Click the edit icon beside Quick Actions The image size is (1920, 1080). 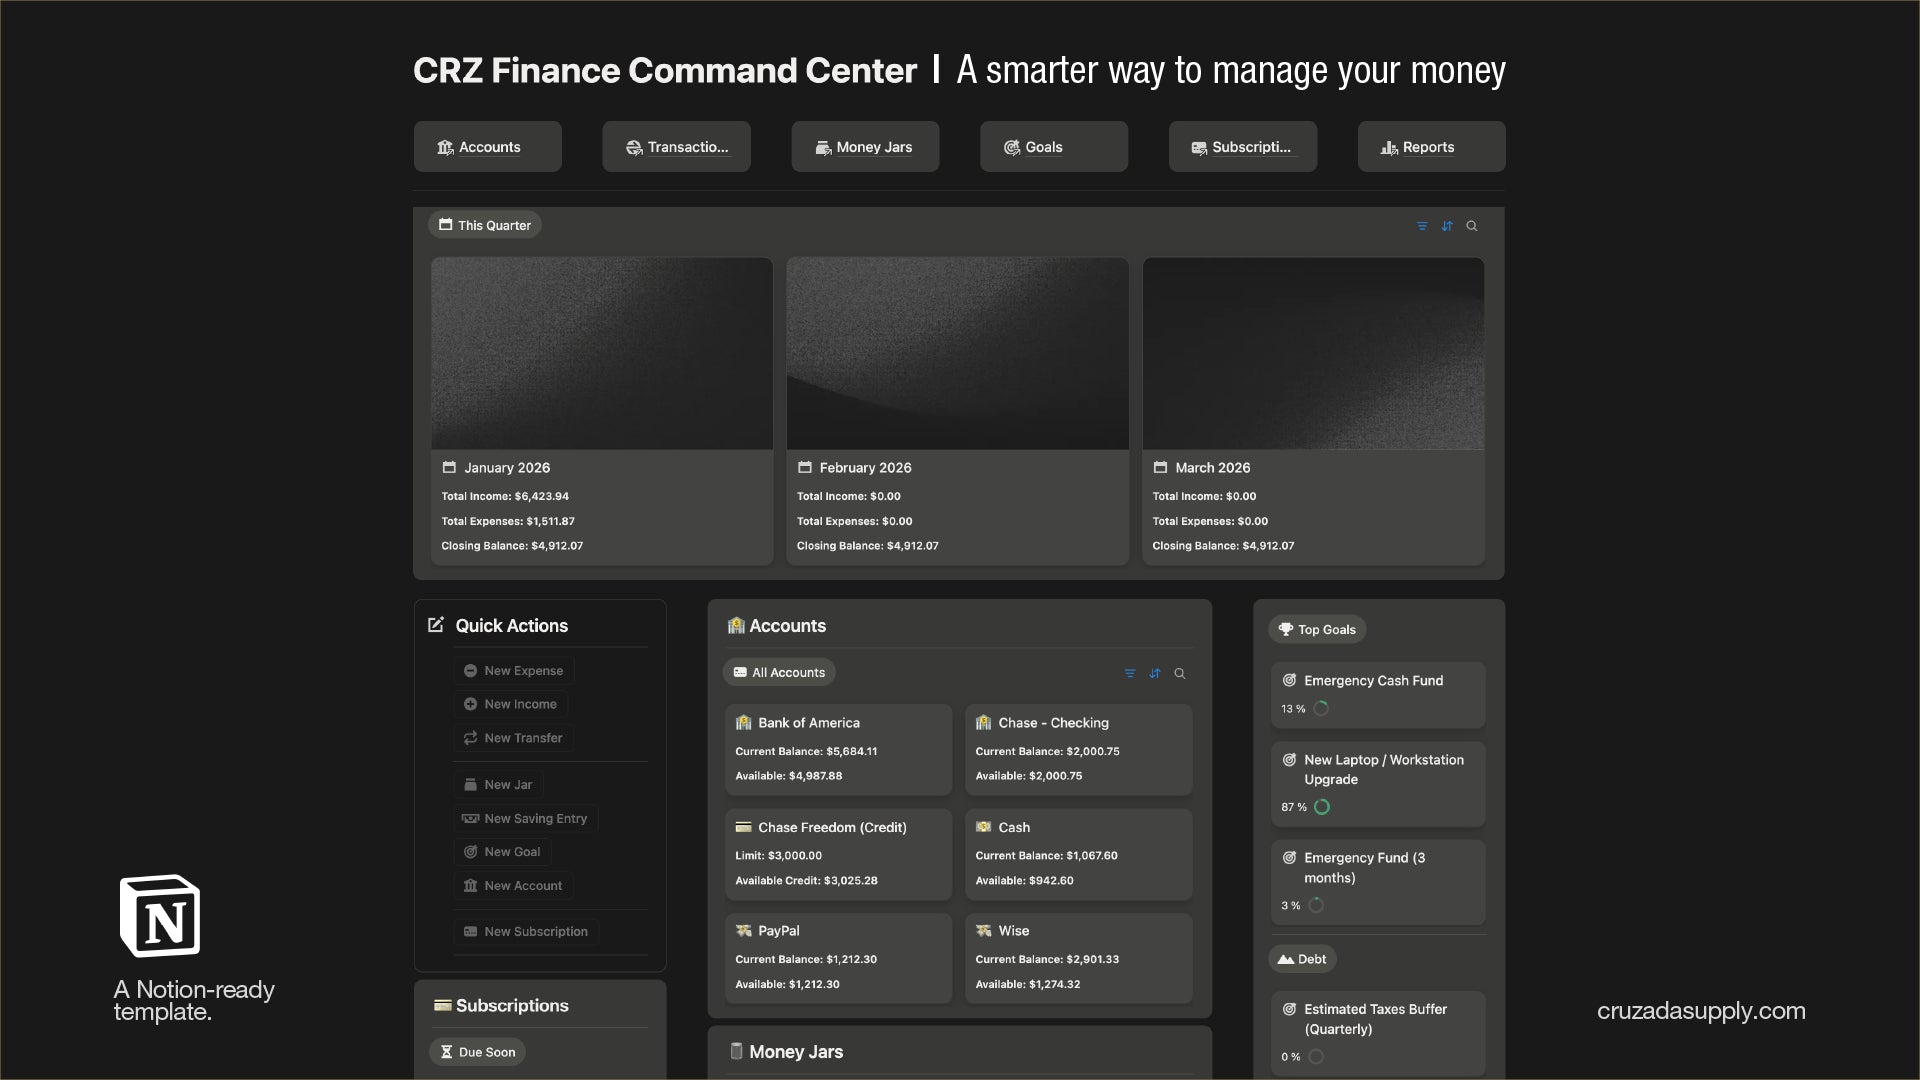[x=436, y=624]
